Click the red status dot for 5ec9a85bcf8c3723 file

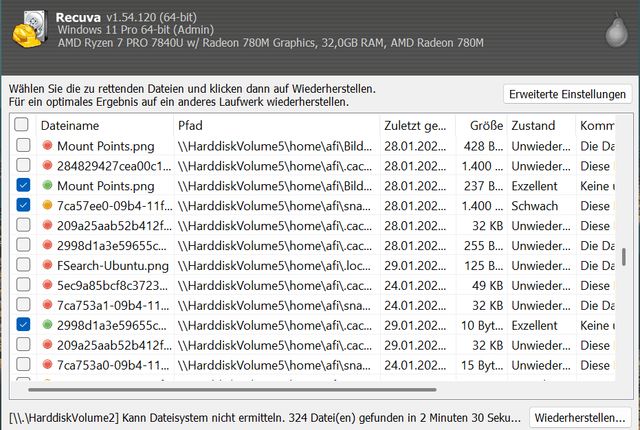click(x=47, y=285)
